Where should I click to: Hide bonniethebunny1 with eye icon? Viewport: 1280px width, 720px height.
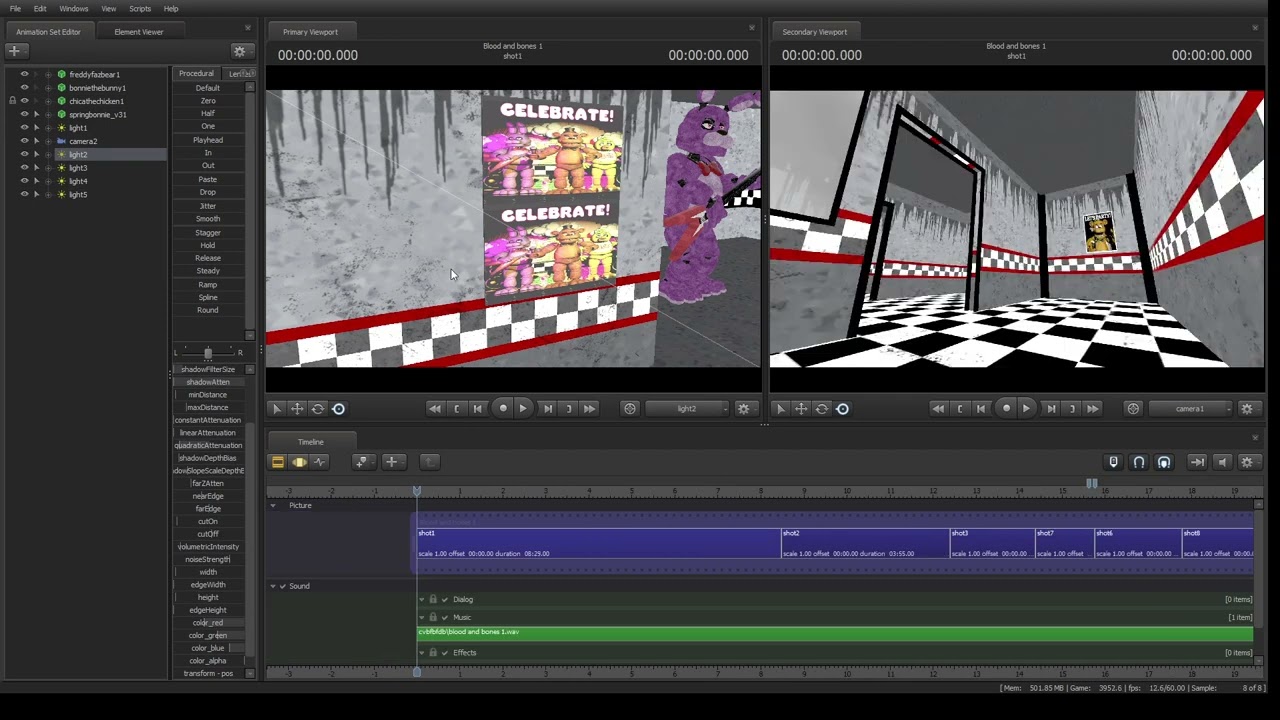point(24,88)
